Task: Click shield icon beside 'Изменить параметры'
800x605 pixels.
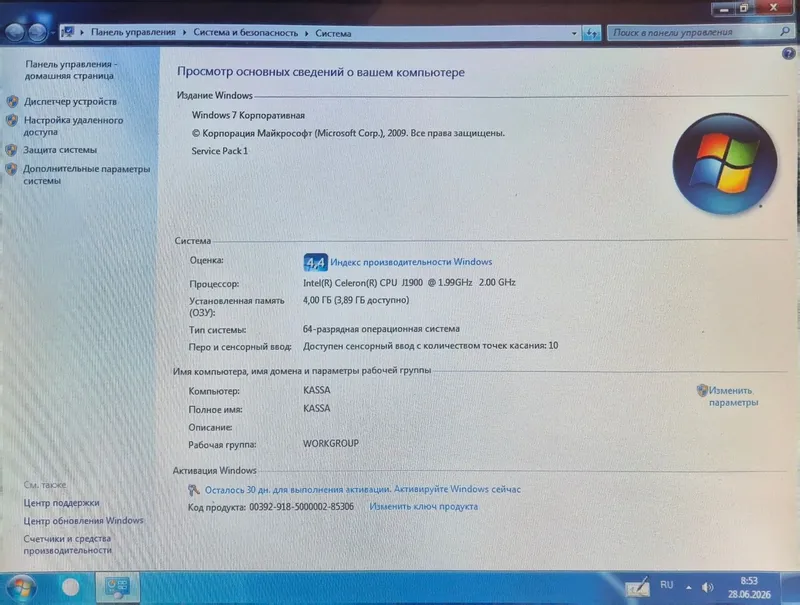Action: click(x=702, y=391)
